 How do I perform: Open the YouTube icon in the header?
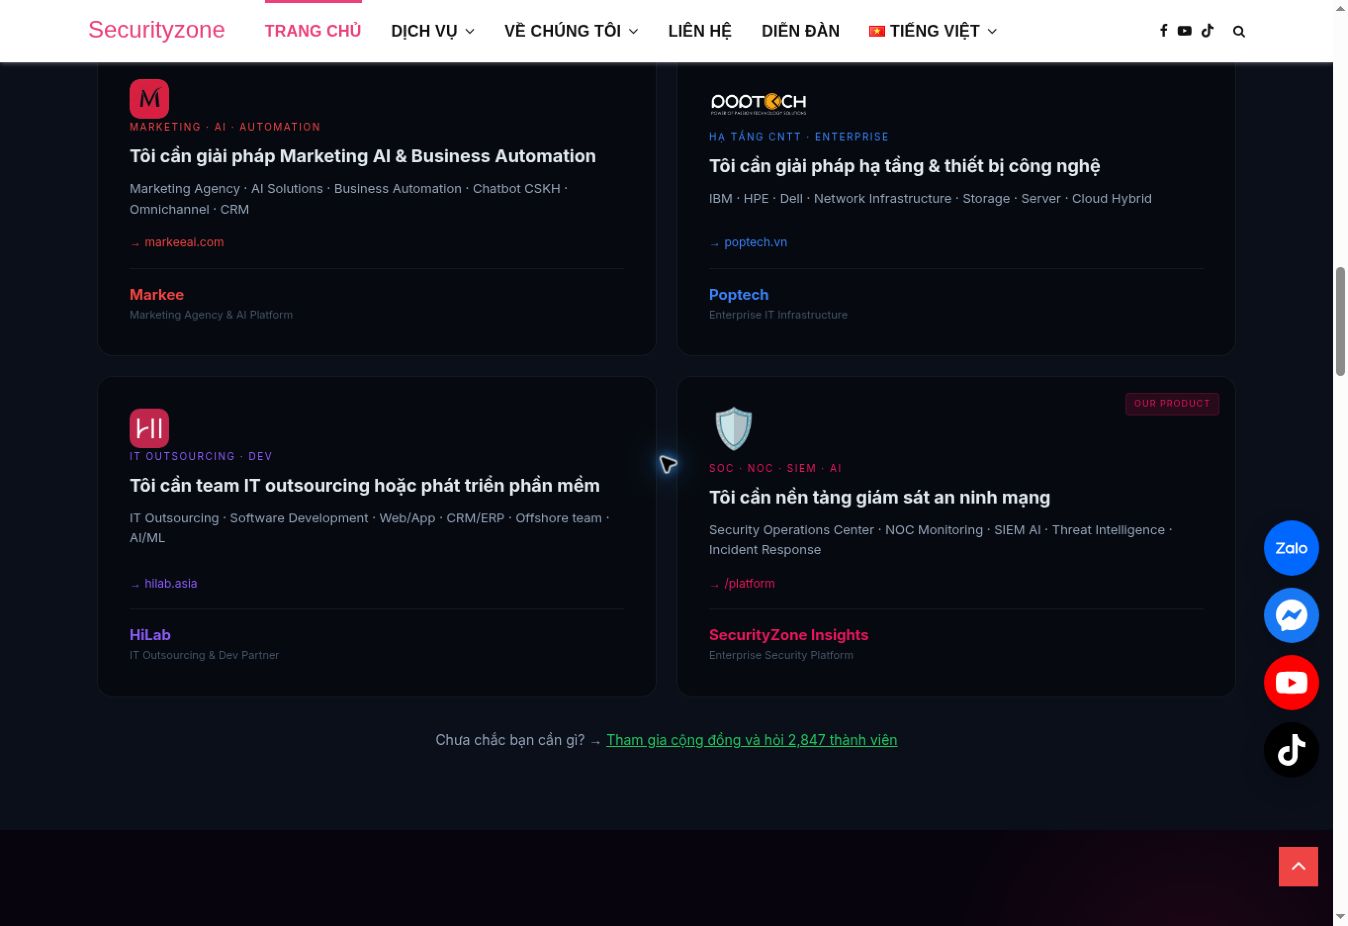[x=1184, y=31]
